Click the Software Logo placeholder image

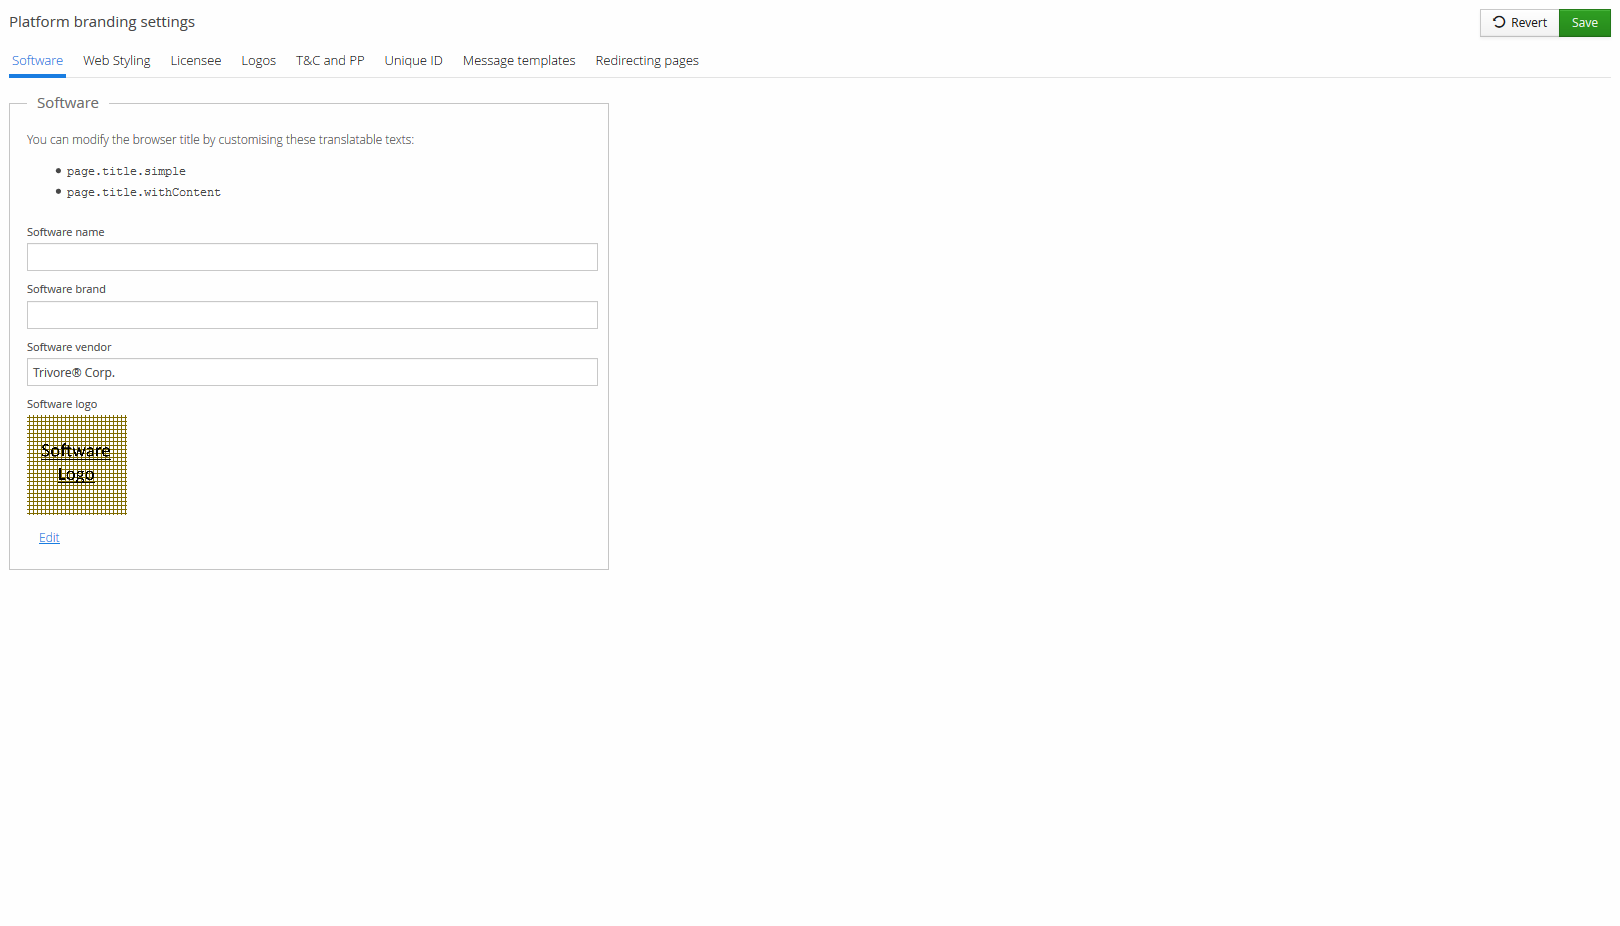pyautogui.click(x=77, y=465)
